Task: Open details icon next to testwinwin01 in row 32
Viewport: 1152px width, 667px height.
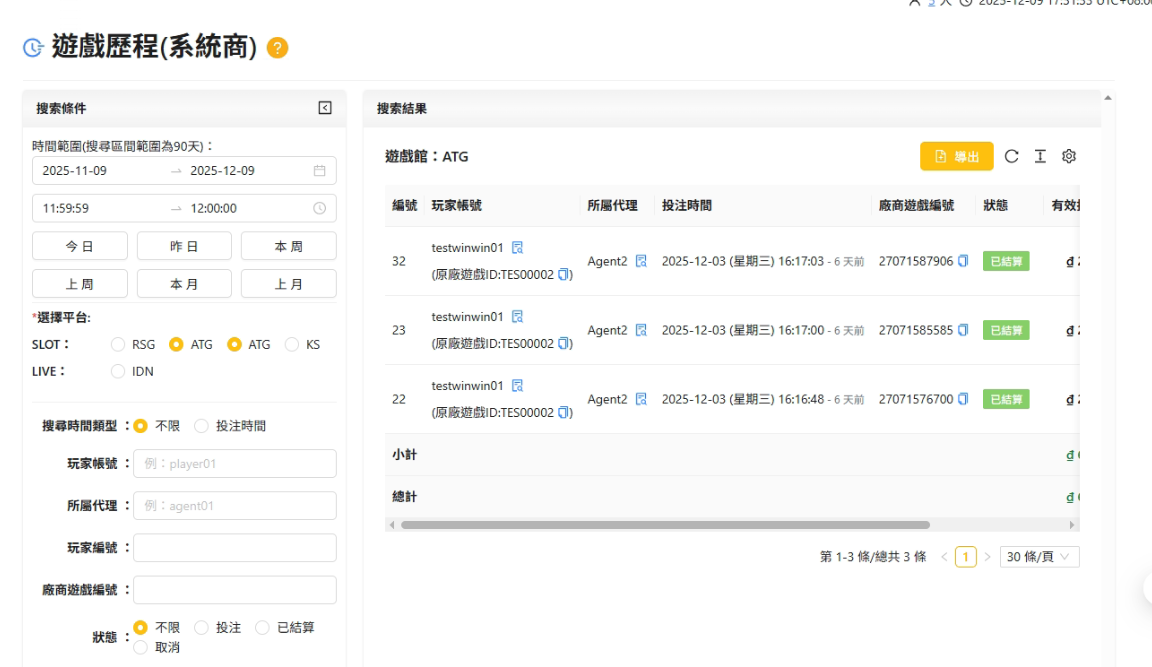Action: click(x=517, y=248)
